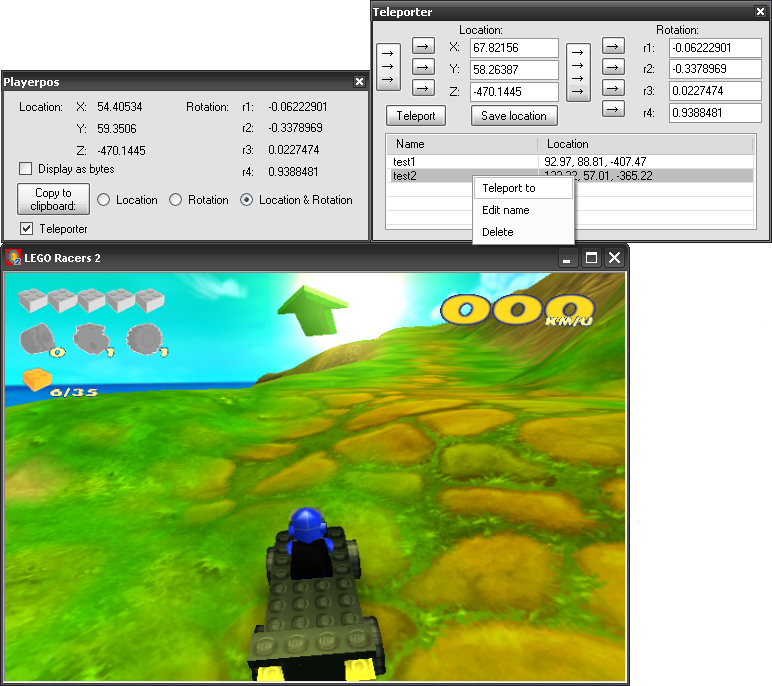
Task: Click the Playerpos r4 value 0.9388481
Action: coord(293,172)
